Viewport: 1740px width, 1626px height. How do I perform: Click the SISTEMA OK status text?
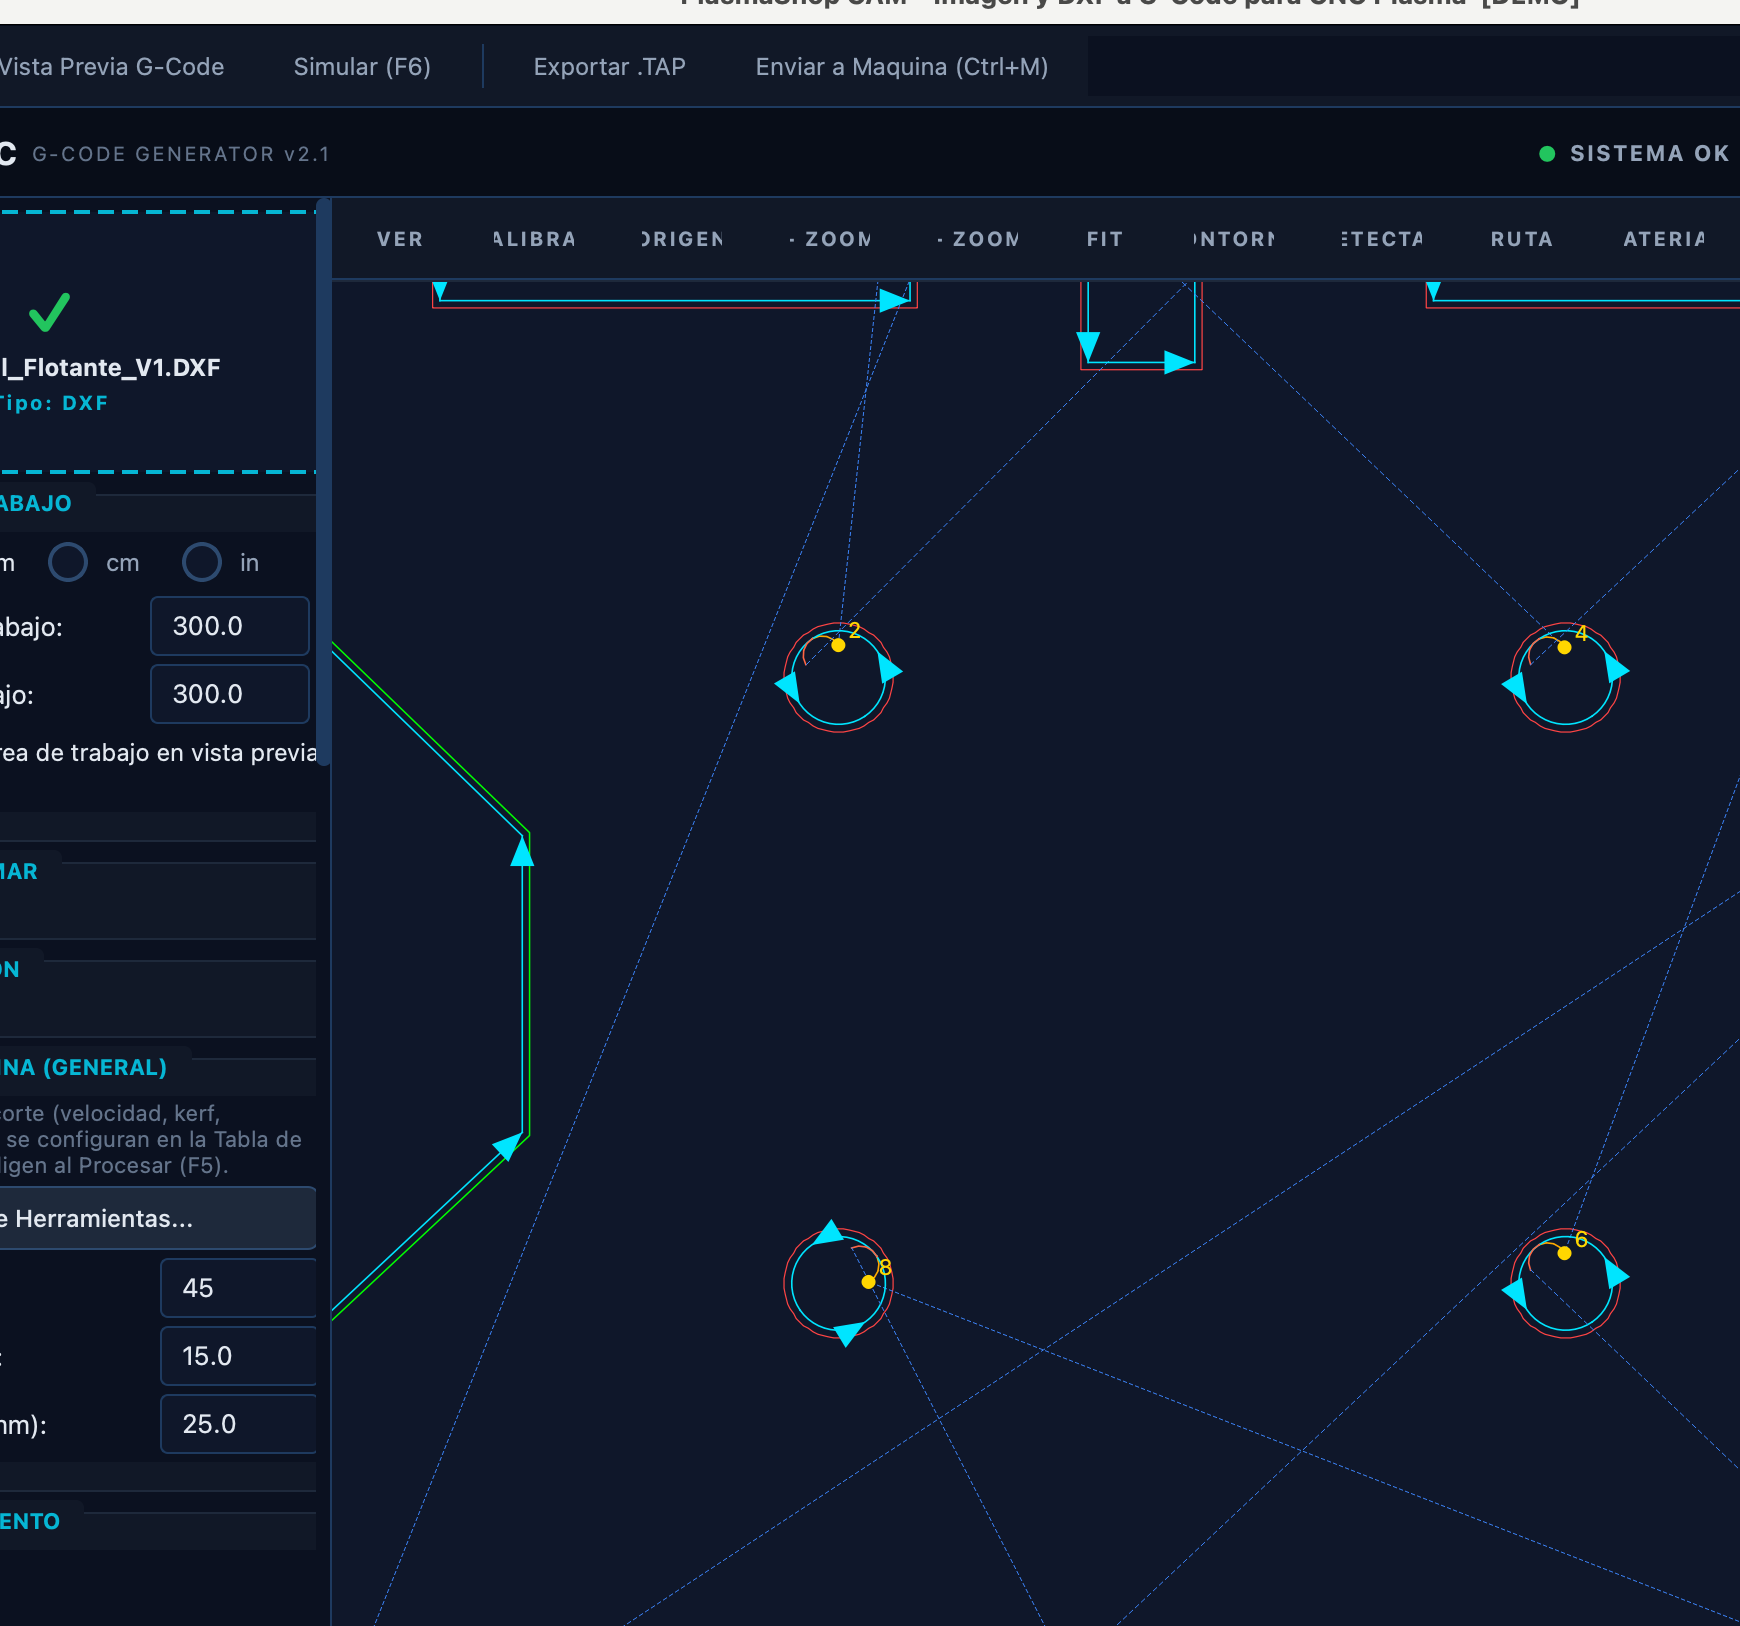1649,154
